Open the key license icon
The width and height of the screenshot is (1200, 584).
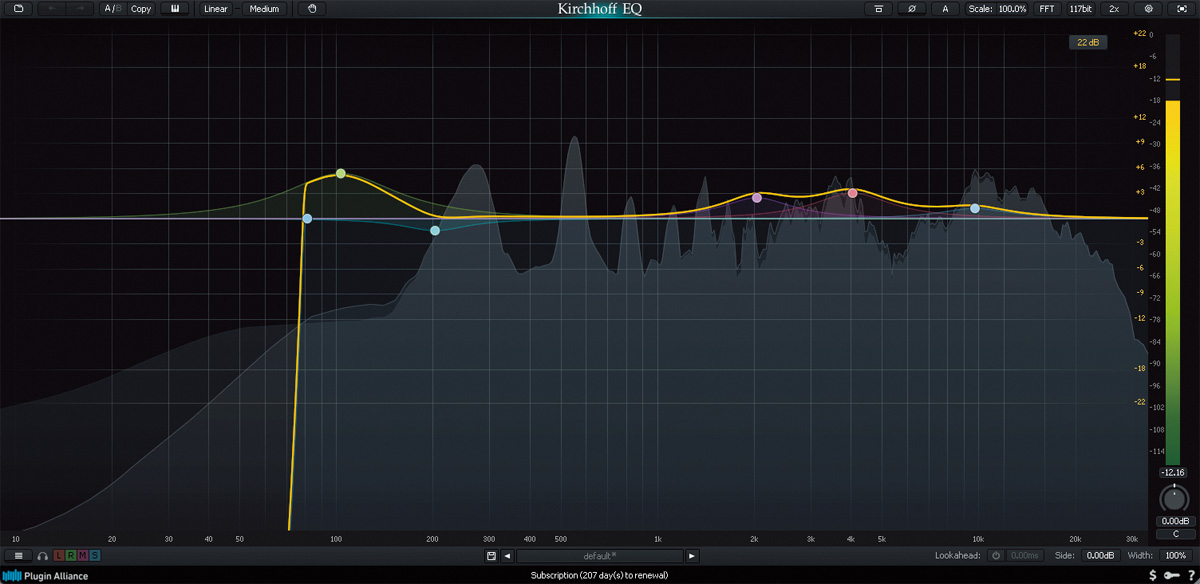1173,576
